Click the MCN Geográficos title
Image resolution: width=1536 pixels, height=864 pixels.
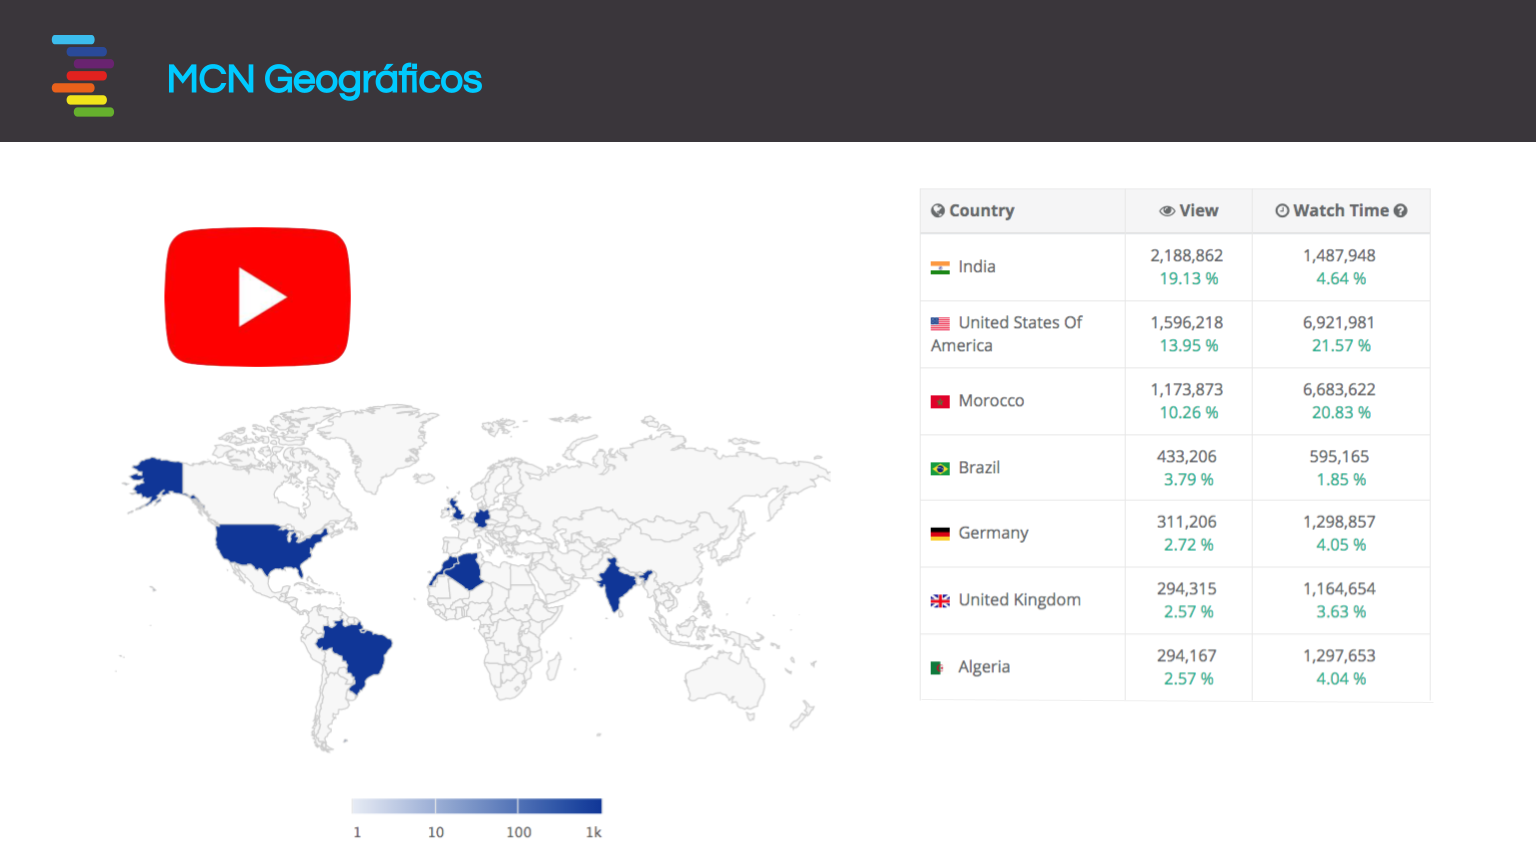[324, 79]
